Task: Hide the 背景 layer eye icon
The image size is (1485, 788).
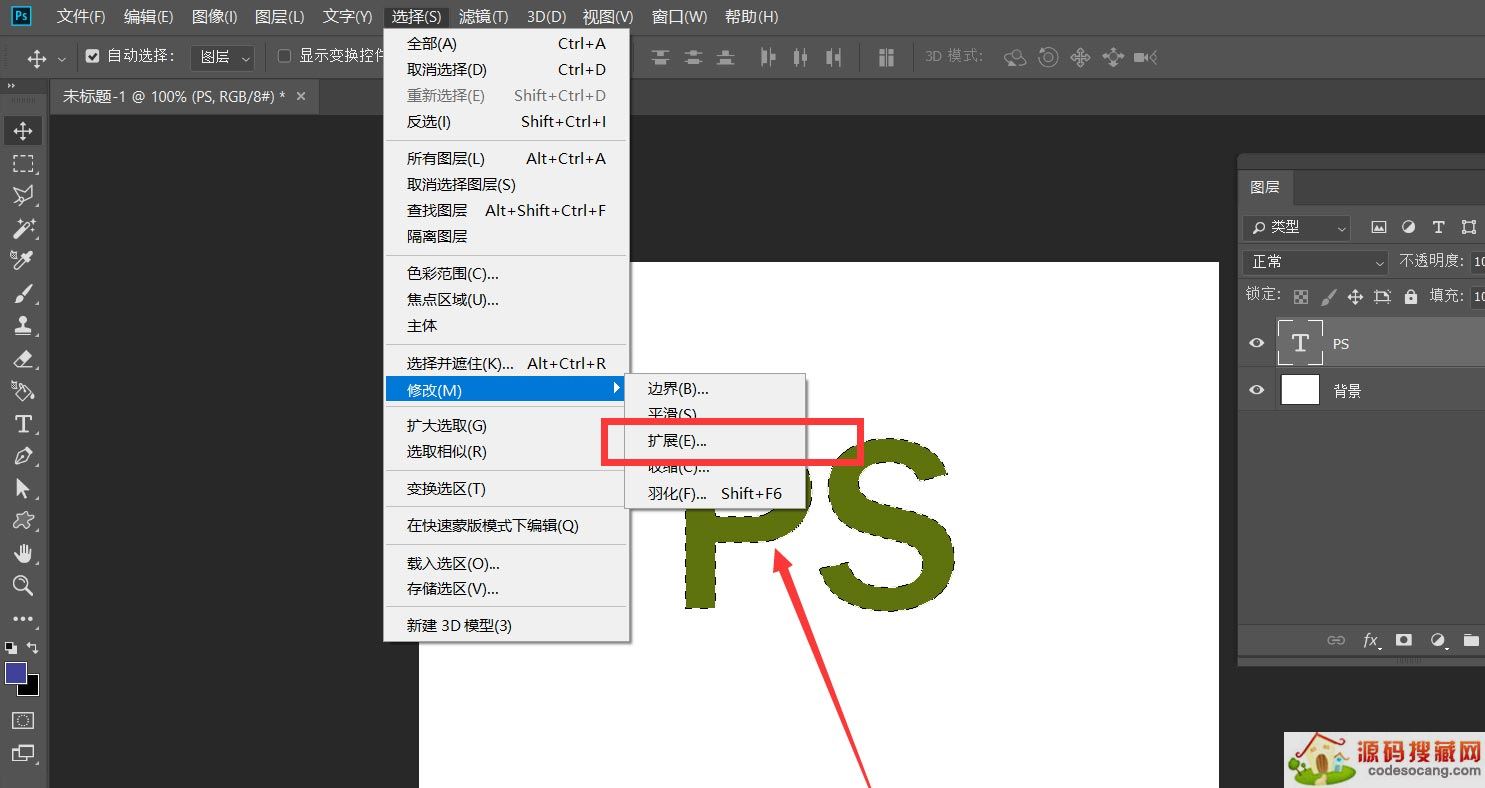Action: tap(1257, 390)
